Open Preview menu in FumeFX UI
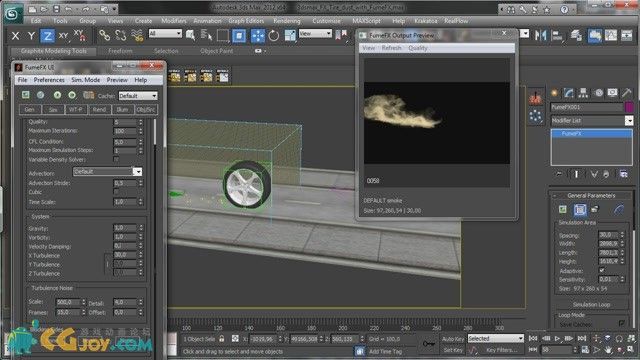Image resolution: width=640 pixels, height=360 pixels. [117, 80]
